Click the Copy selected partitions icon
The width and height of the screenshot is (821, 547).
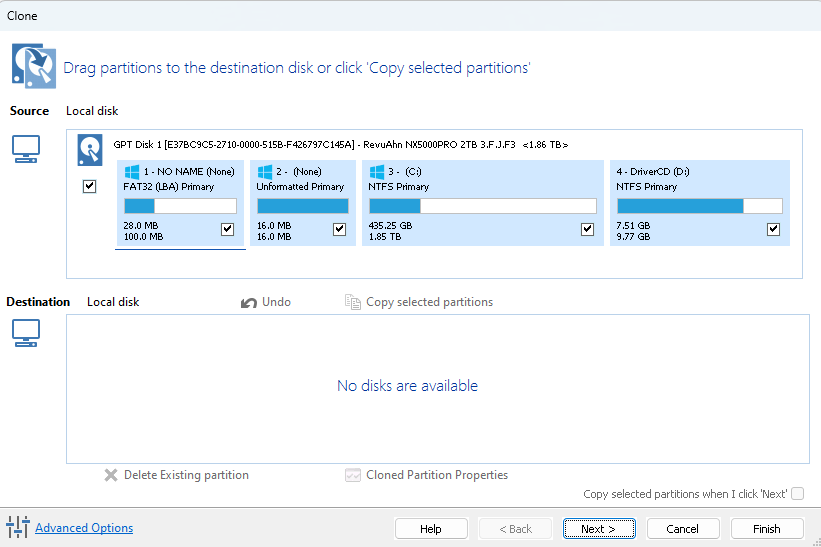pyautogui.click(x=353, y=302)
